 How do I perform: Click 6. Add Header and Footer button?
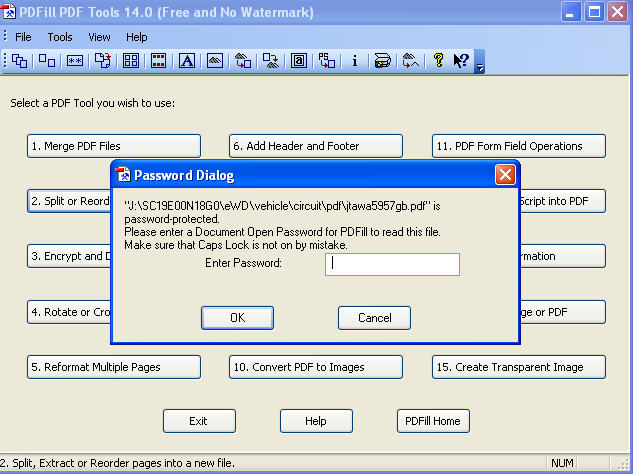click(x=316, y=146)
